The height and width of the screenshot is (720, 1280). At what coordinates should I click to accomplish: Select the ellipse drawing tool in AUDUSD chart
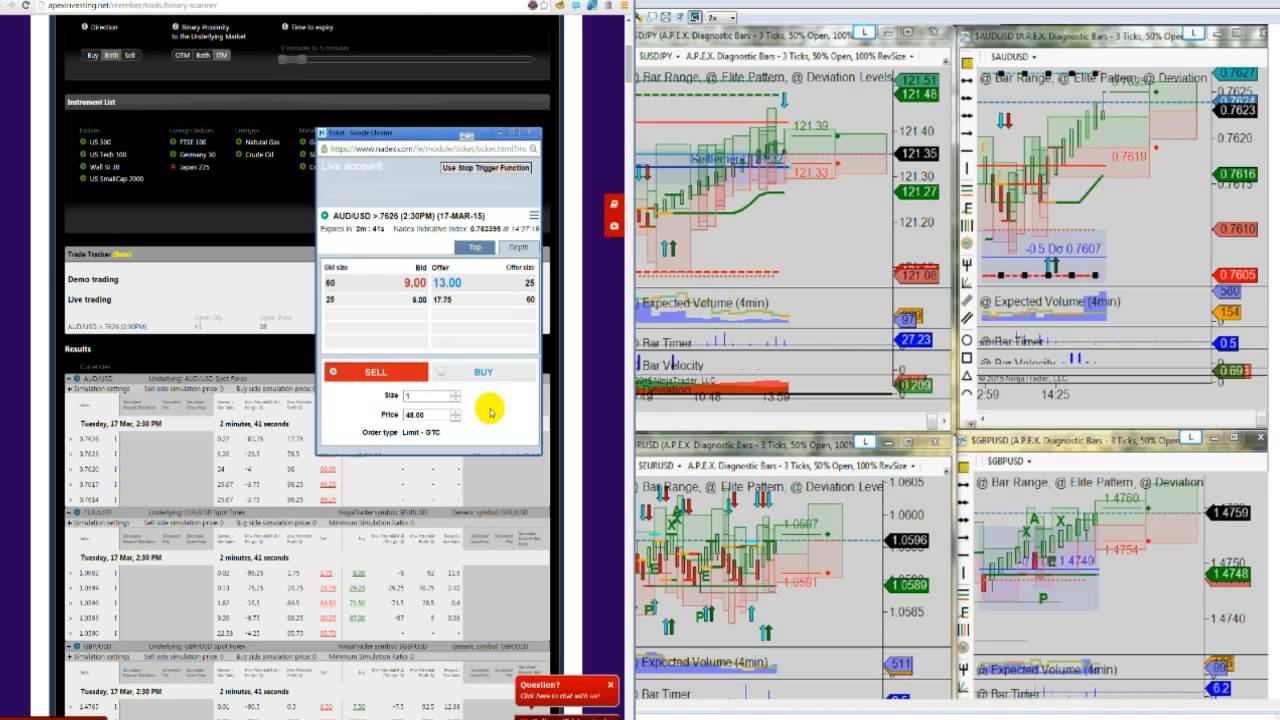point(967,340)
